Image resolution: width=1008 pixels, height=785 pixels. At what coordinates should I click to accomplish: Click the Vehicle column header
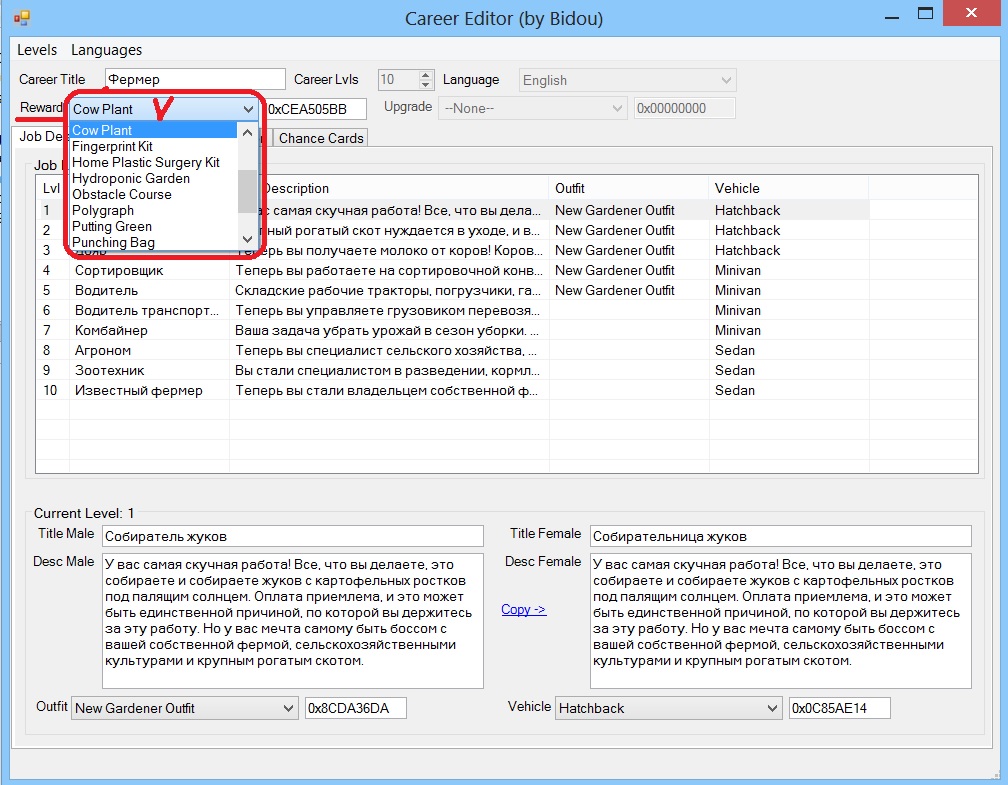[737, 188]
